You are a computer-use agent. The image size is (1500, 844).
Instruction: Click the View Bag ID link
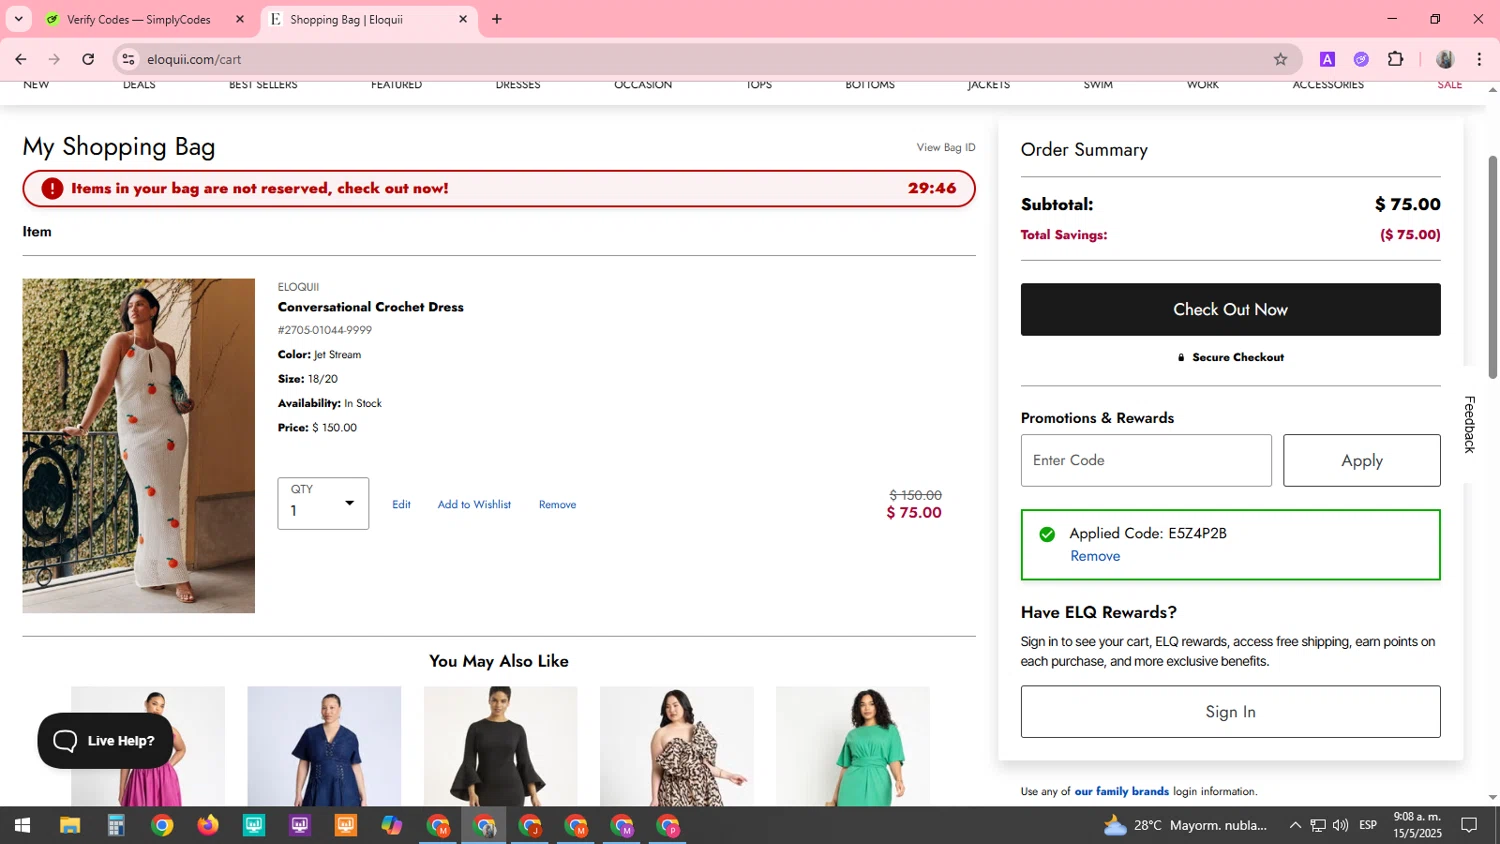(946, 147)
